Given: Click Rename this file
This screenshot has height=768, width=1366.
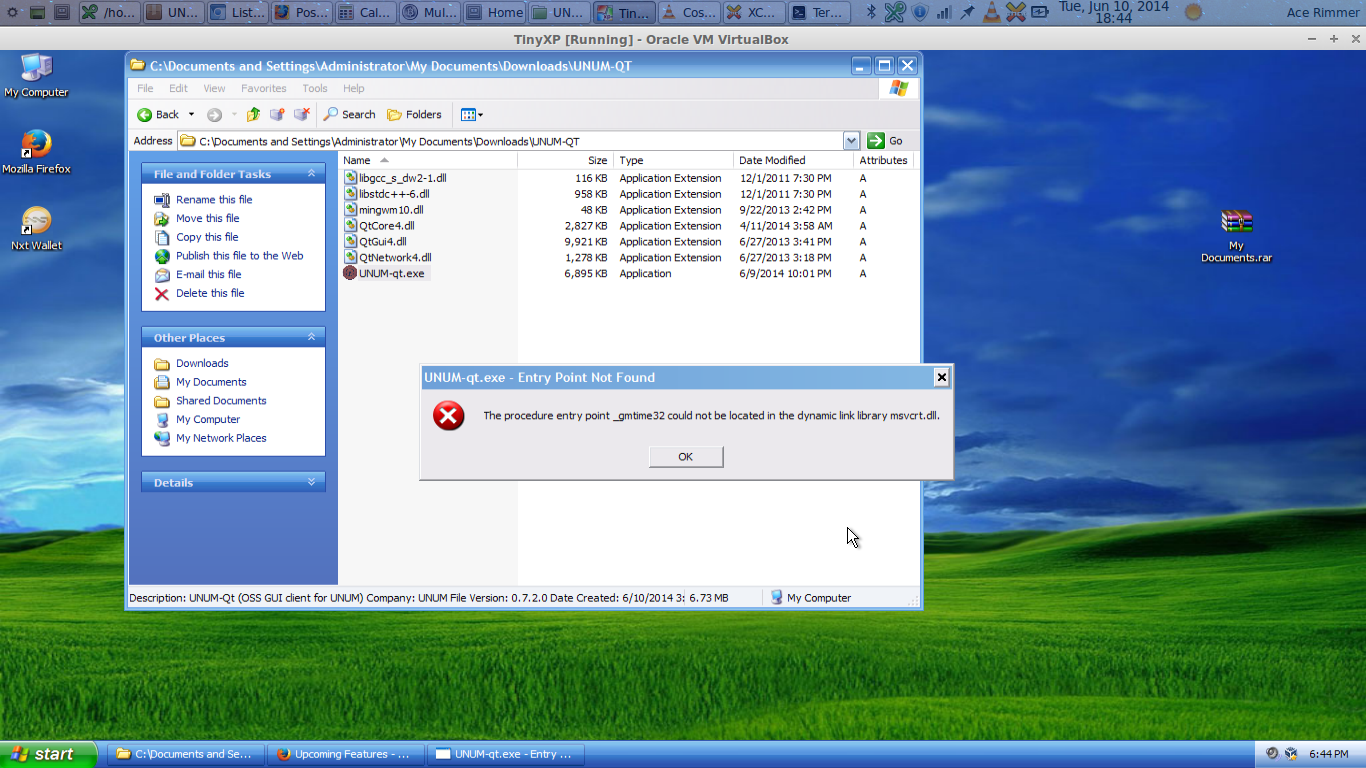Looking at the screenshot, I should pos(214,199).
